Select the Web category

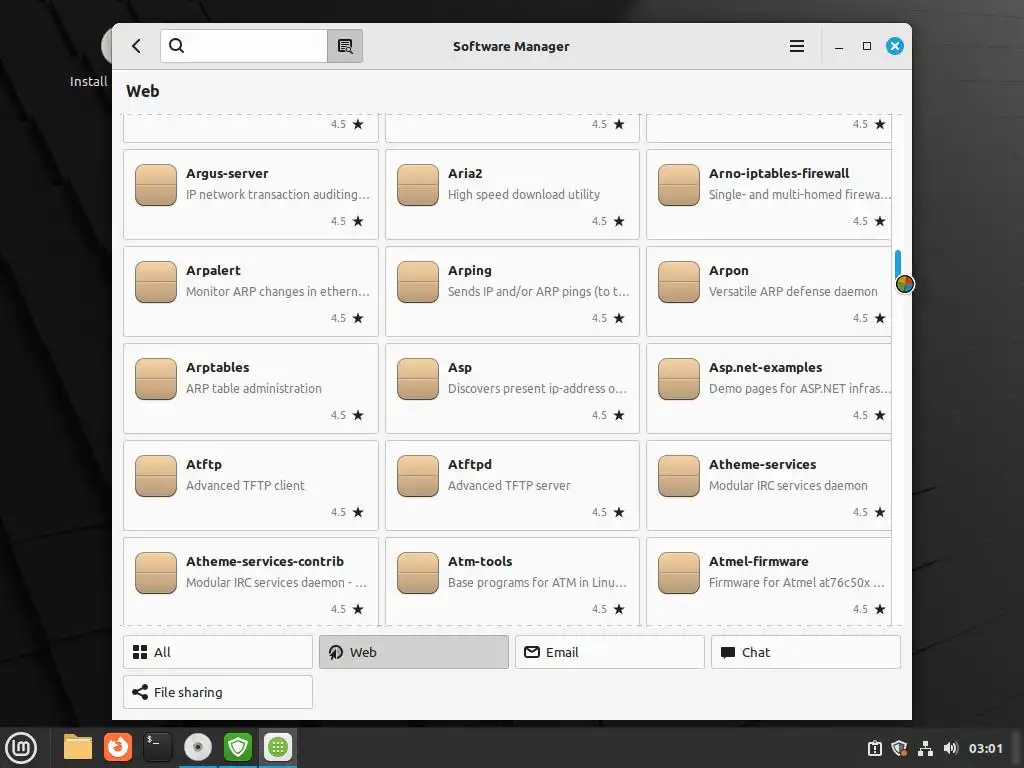coord(413,652)
